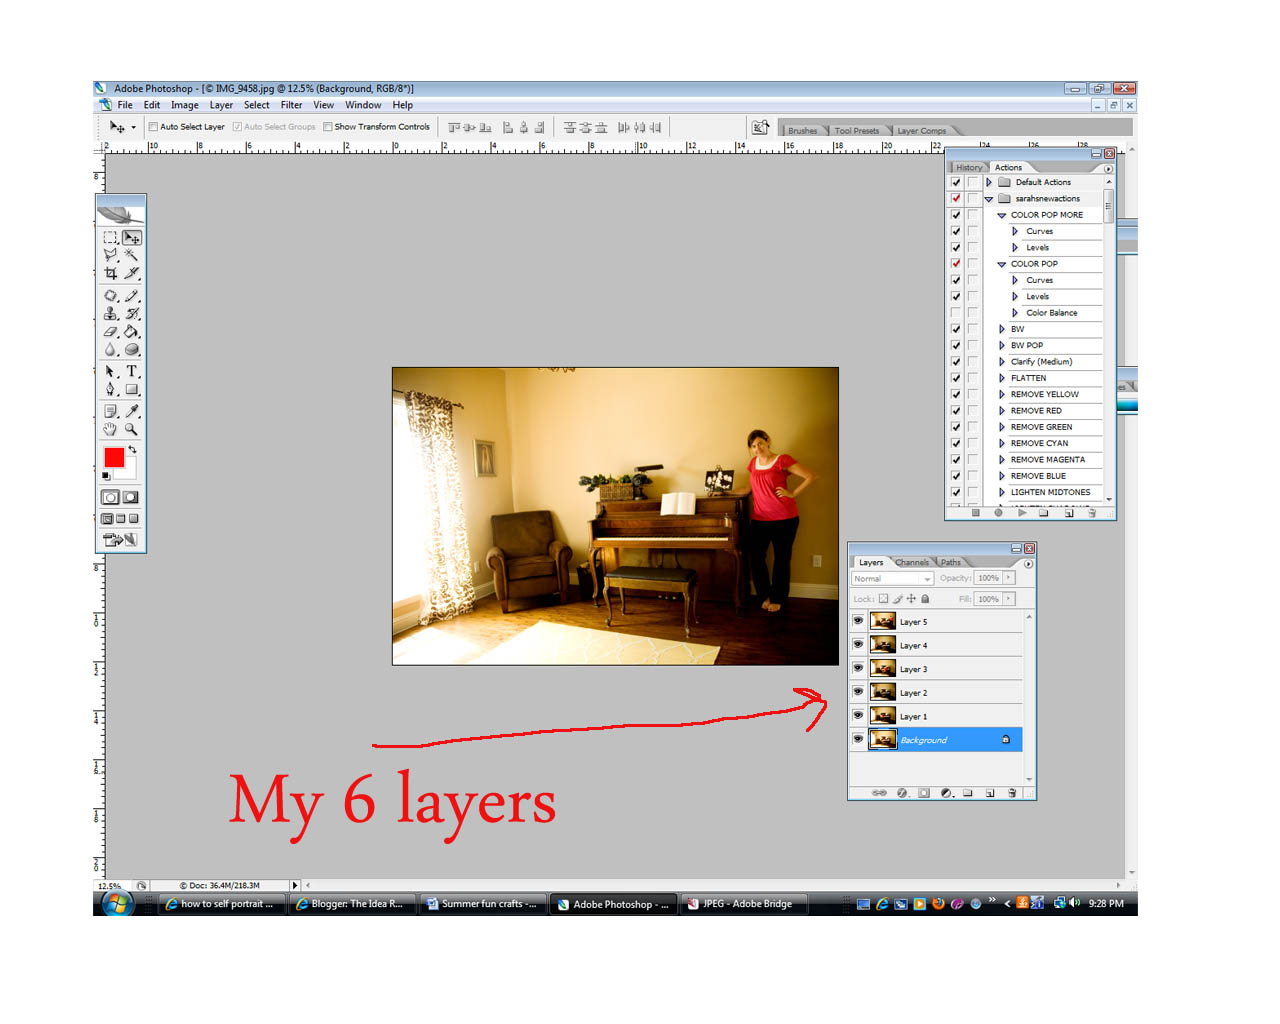Toggle Default Actions set checkbox
The width and height of the screenshot is (1280, 1024).
tap(956, 182)
